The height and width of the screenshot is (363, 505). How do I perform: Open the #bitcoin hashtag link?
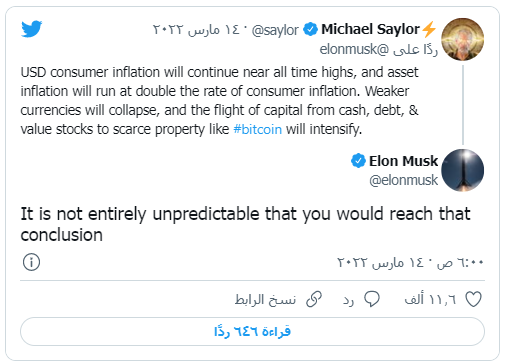tap(257, 129)
